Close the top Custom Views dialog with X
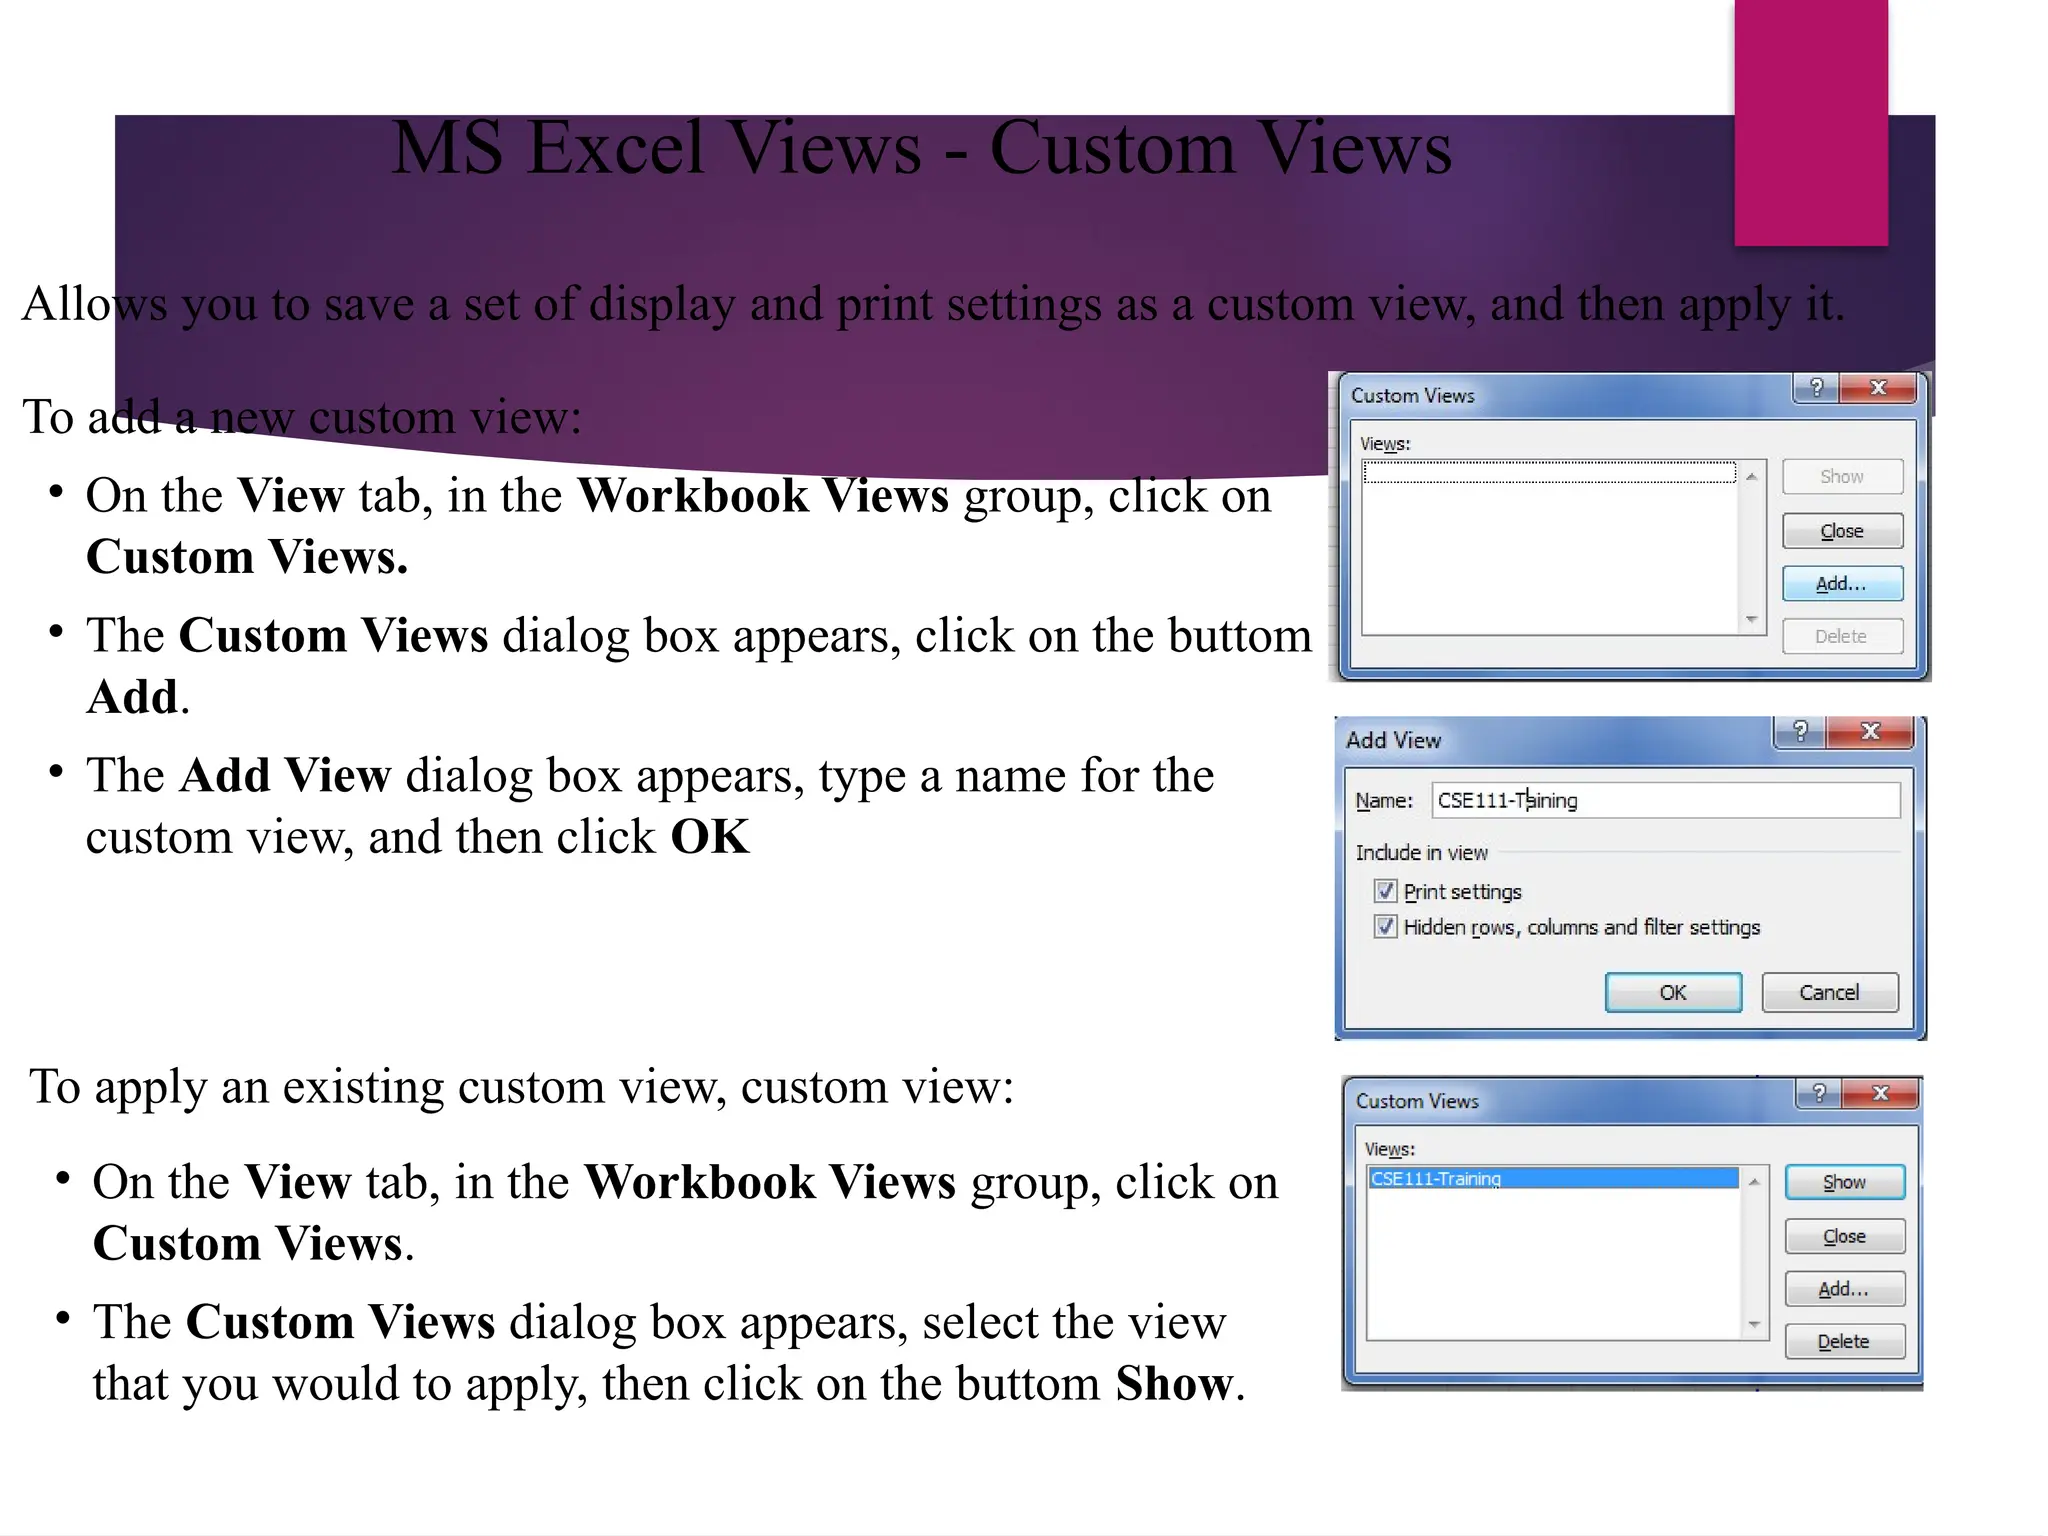 1878,388
